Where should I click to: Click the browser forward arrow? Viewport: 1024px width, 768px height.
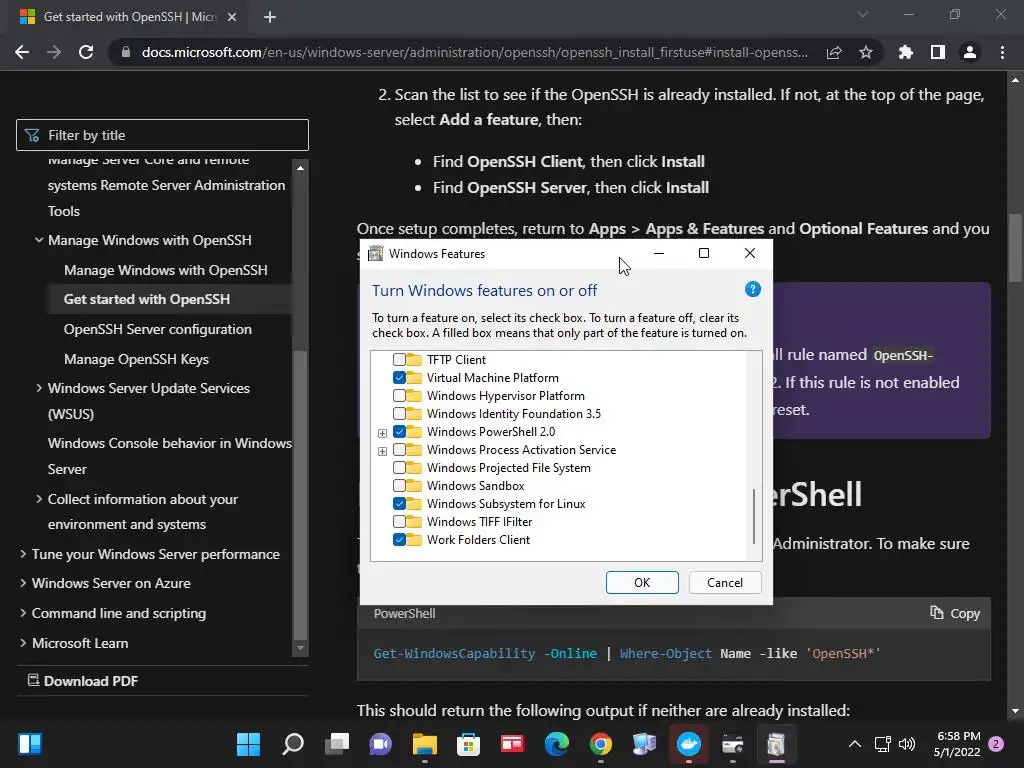(54, 52)
